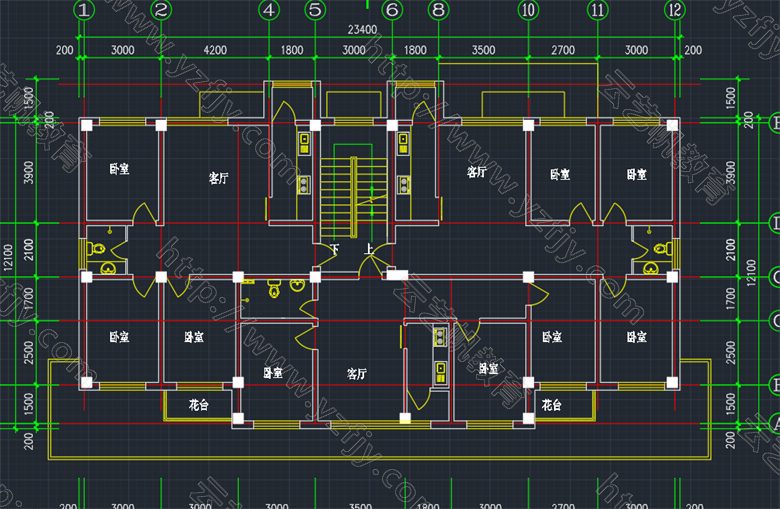Select the 2100 dimension on the left side
Viewport: 780px width, 509px height.
tap(29, 250)
